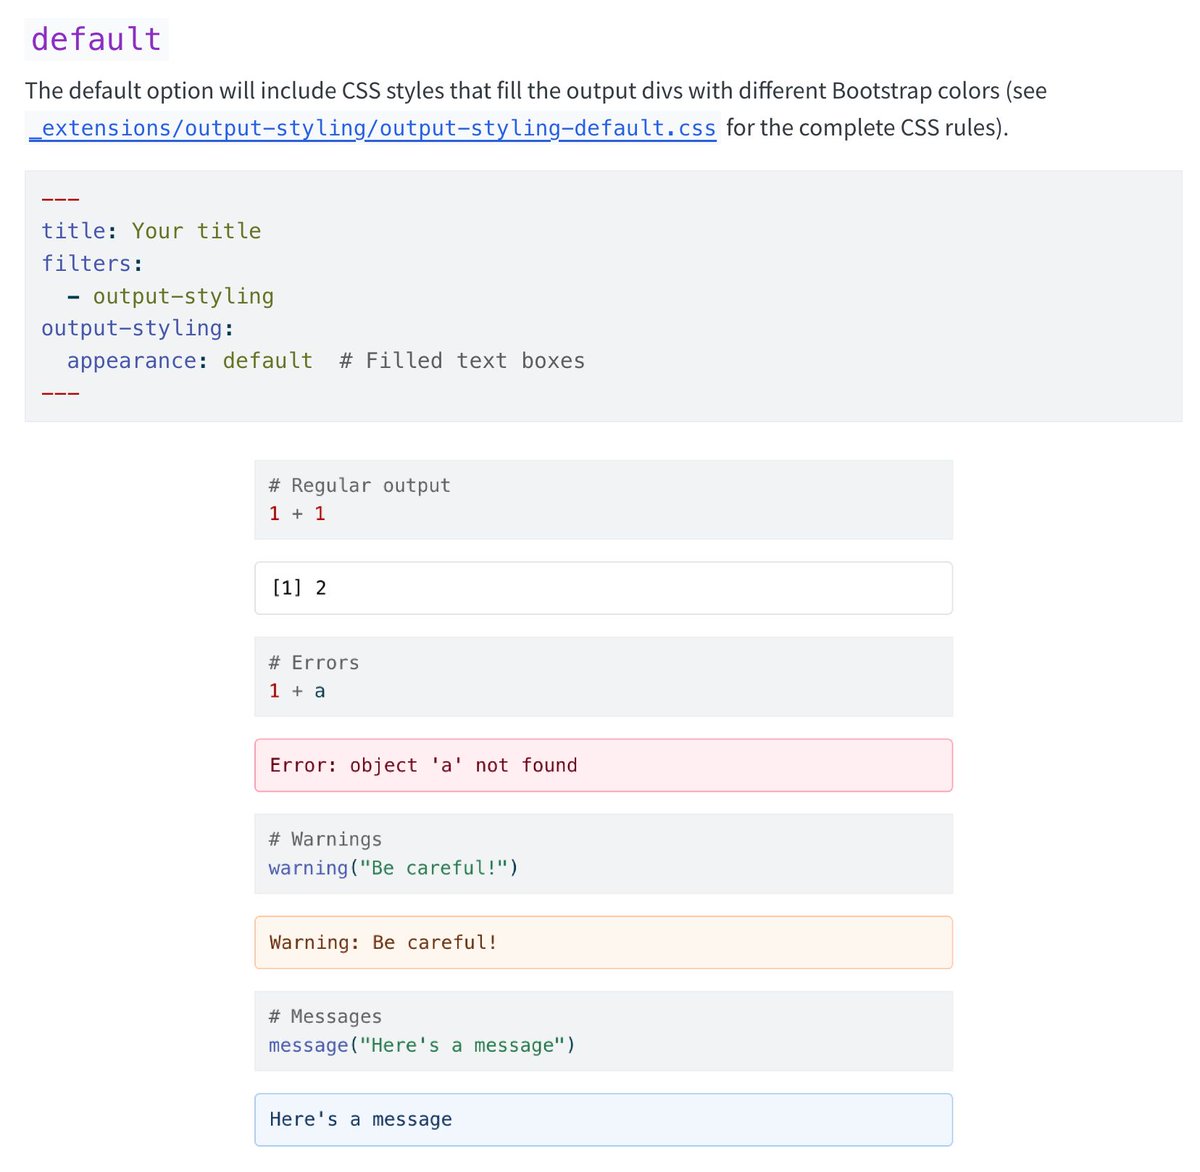Click the red error output box

[602, 765]
